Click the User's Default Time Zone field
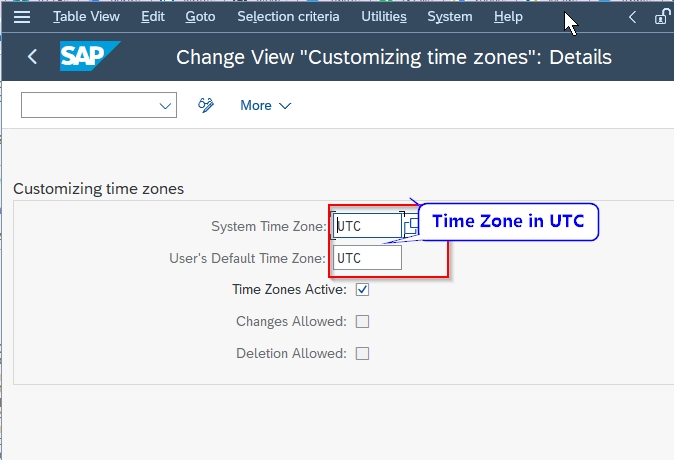The height and width of the screenshot is (460, 674). [x=367, y=258]
